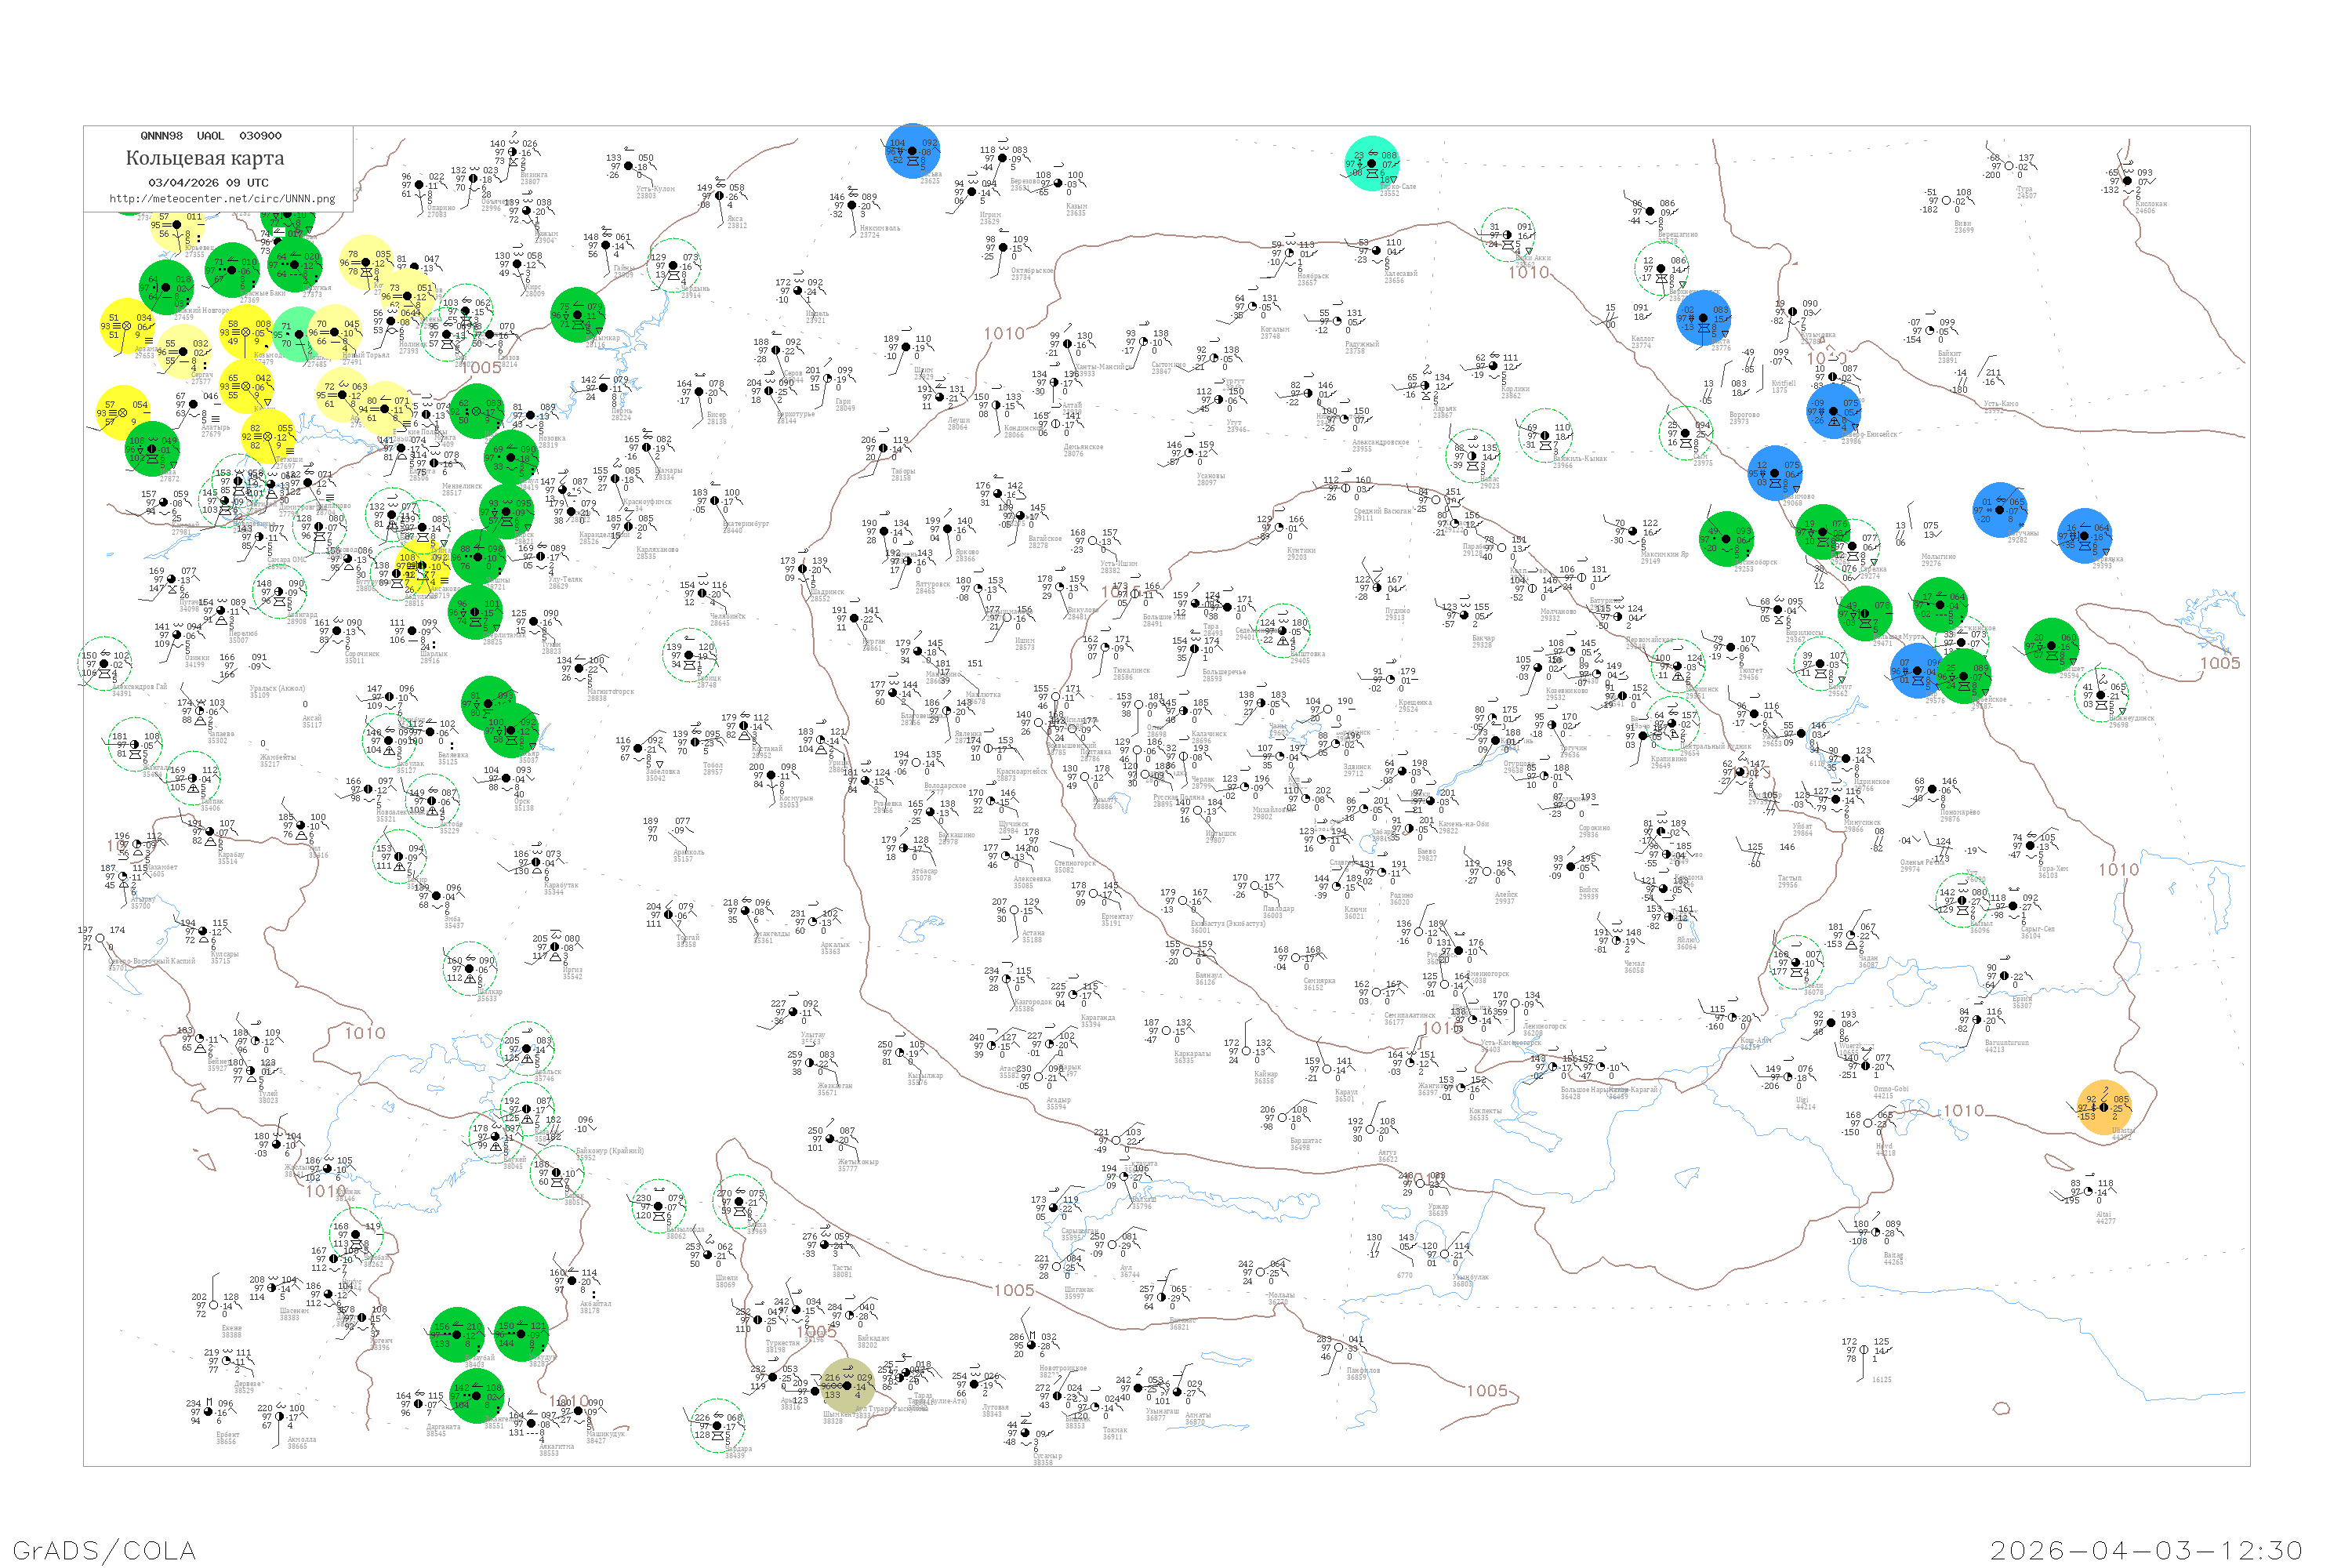Click the GrADS/COLA label
Image resolution: width=2352 pixels, height=1568 pixels.
click(x=104, y=1550)
